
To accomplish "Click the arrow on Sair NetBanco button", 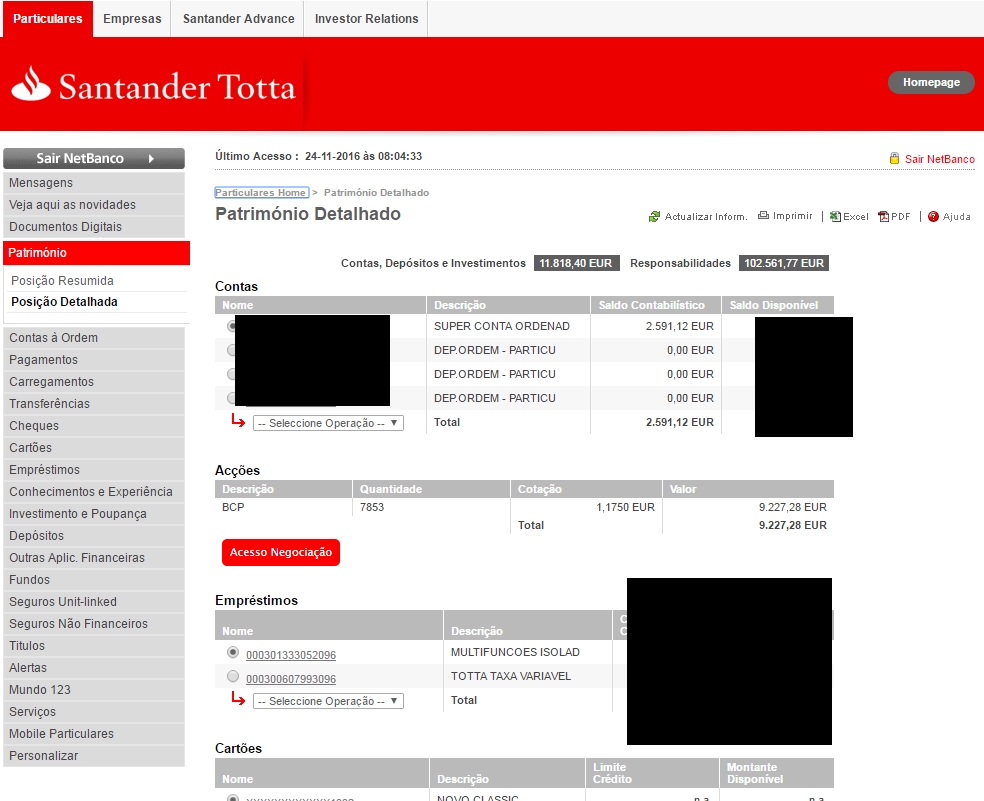I will point(151,159).
